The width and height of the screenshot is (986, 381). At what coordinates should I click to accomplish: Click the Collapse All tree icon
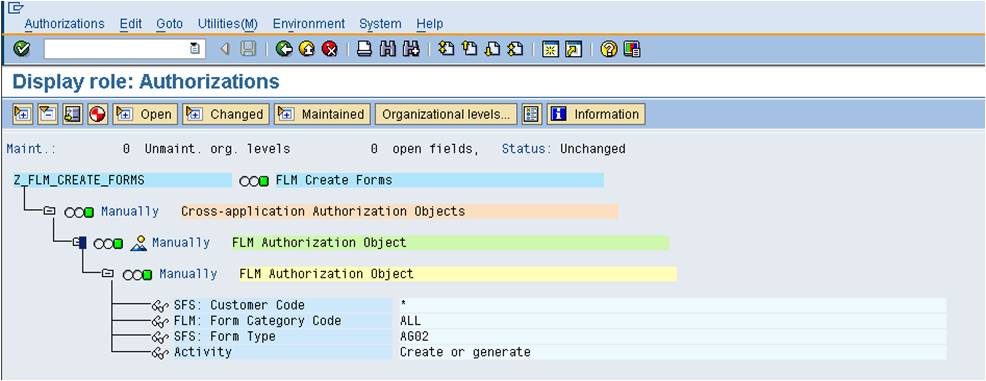(x=48, y=114)
